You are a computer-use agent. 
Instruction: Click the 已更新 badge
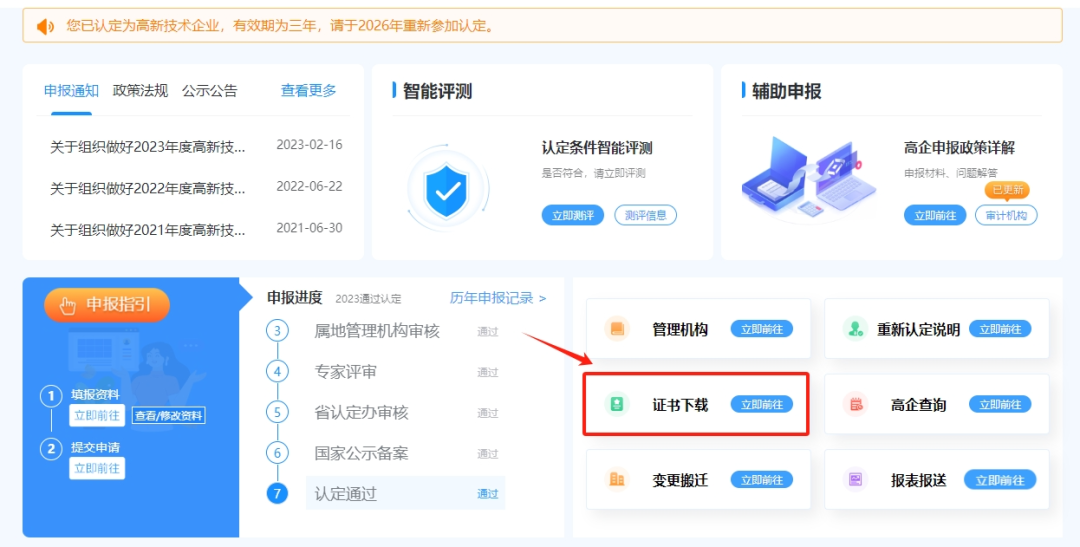pyautogui.click(x=1007, y=190)
